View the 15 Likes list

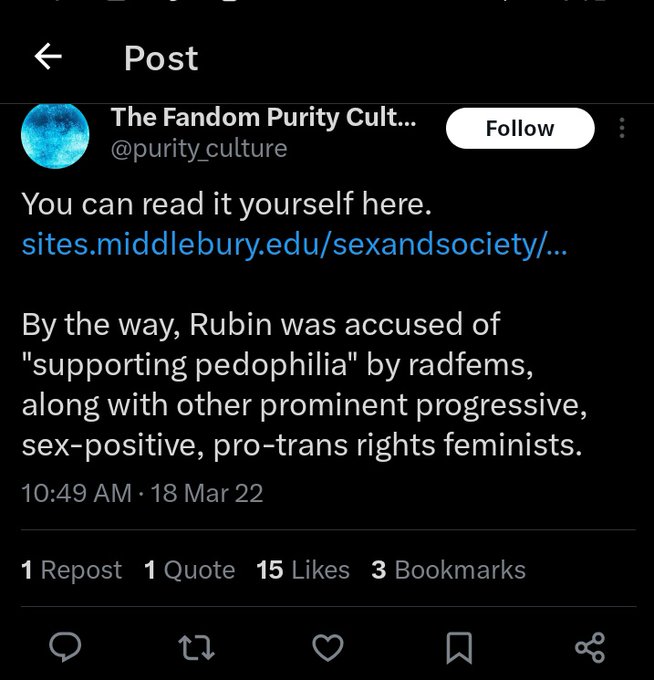303,570
